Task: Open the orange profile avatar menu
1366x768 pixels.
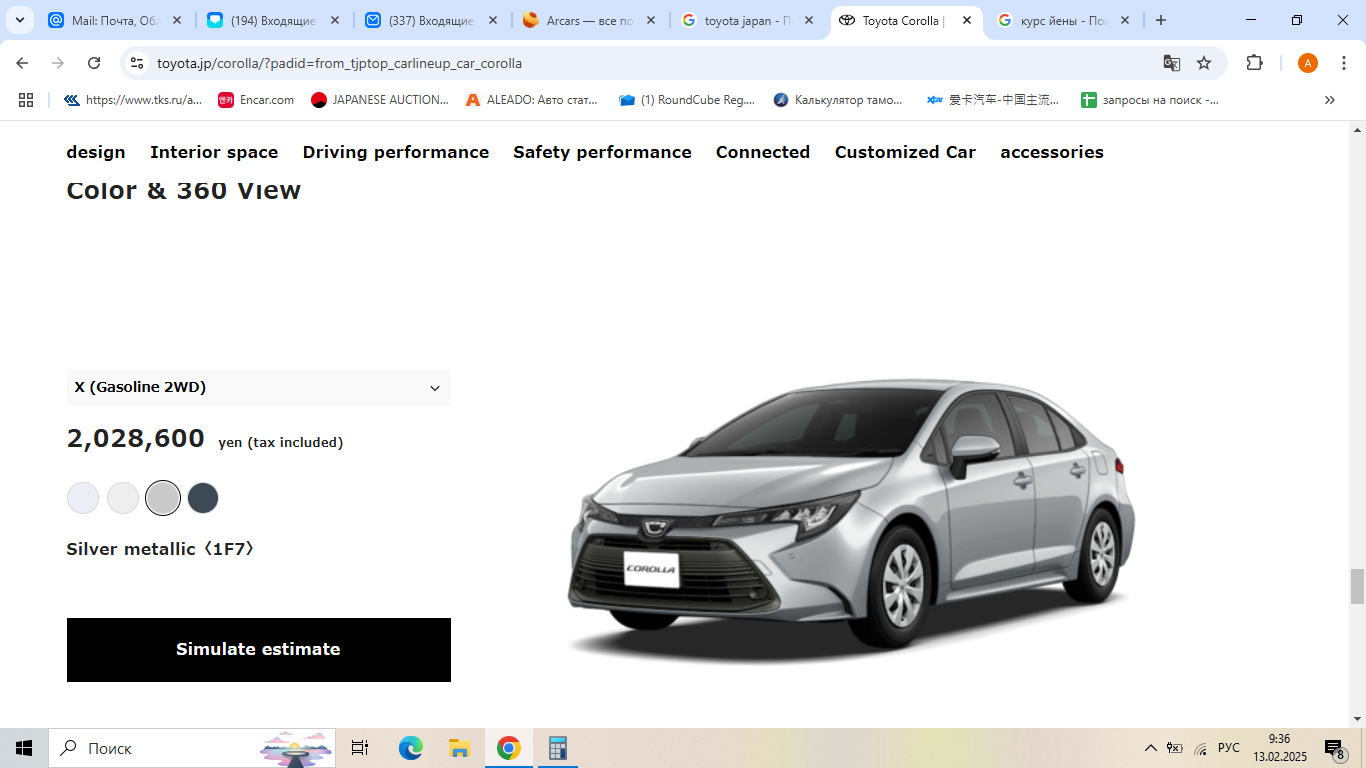Action: (x=1308, y=63)
